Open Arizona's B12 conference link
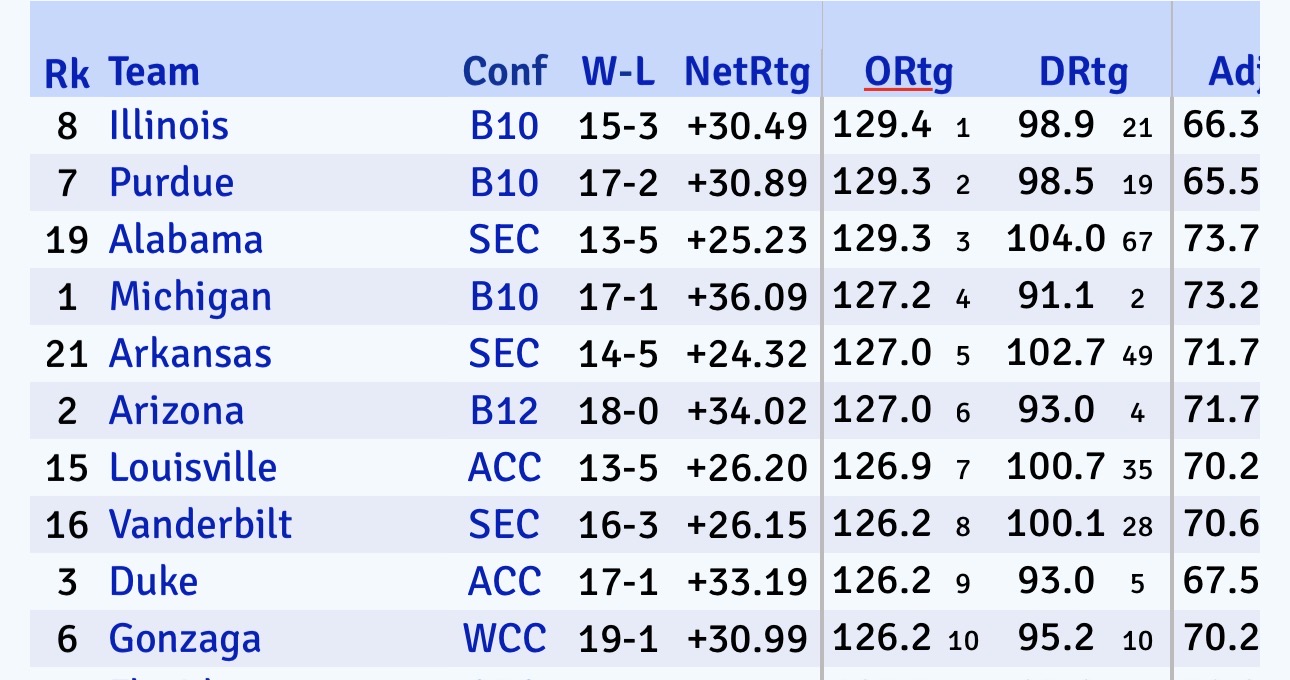 pyautogui.click(x=504, y=411)
